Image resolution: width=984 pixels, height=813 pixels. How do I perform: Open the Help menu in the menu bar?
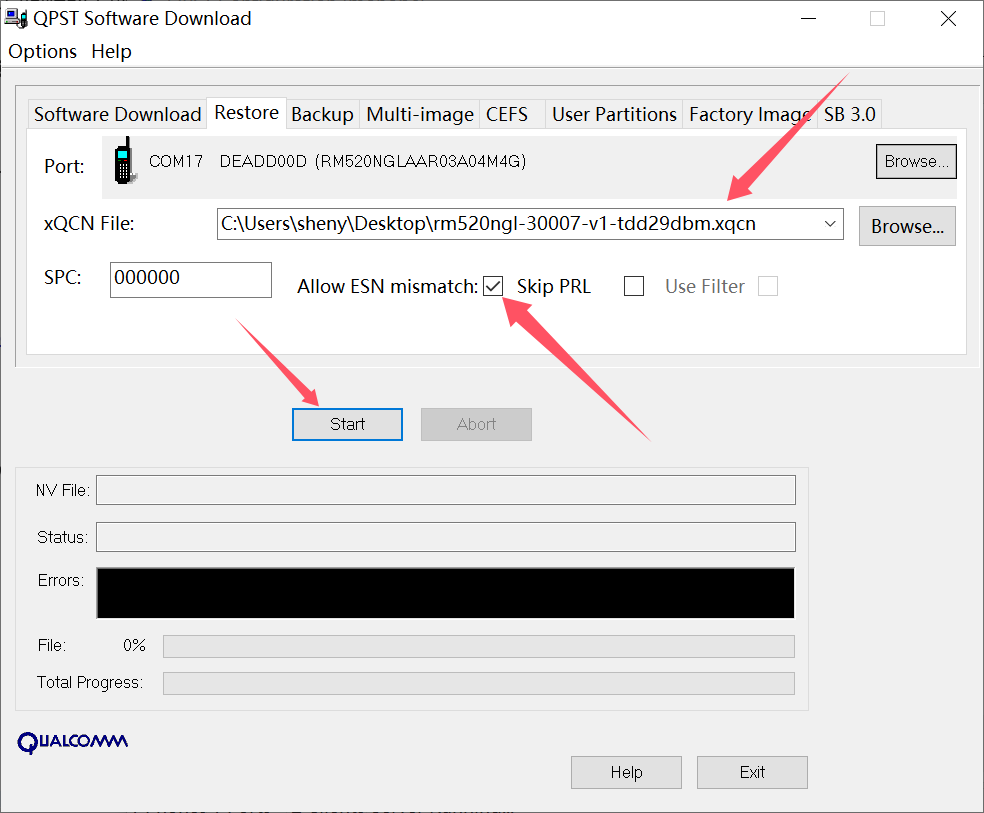coord(111,51)
